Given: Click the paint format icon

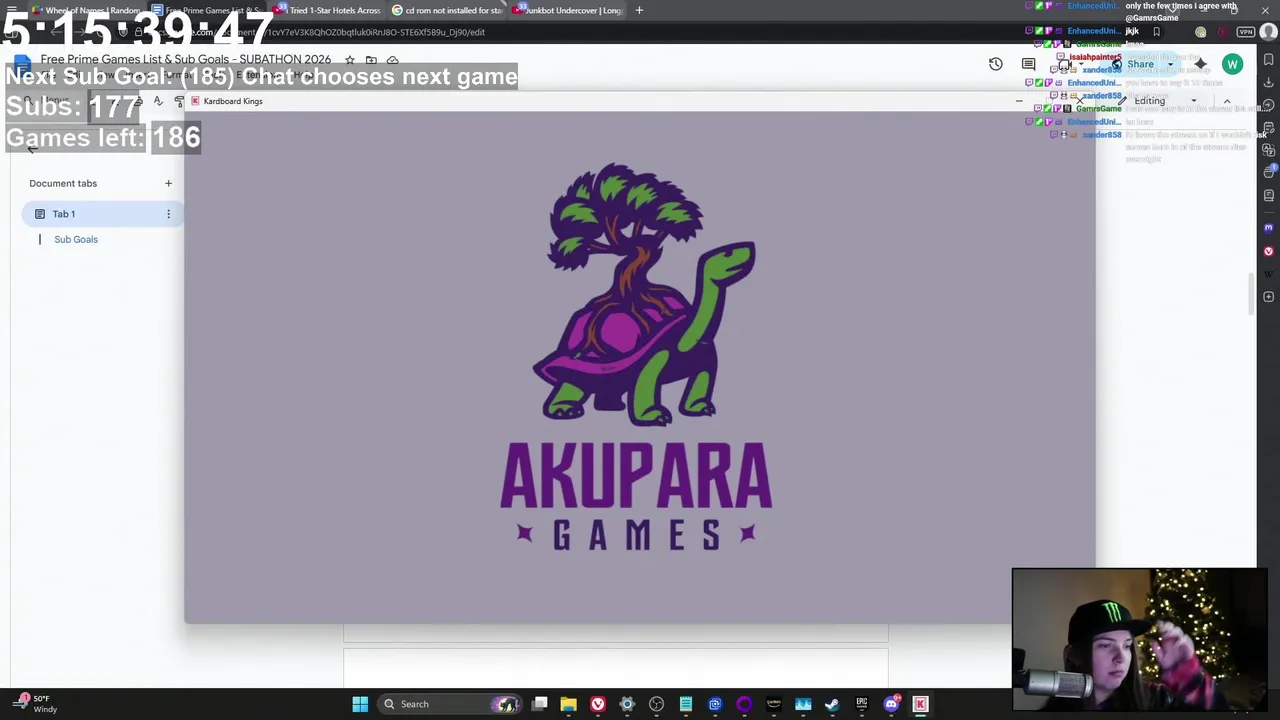Looking at the screenshot, I should (179, 101).
